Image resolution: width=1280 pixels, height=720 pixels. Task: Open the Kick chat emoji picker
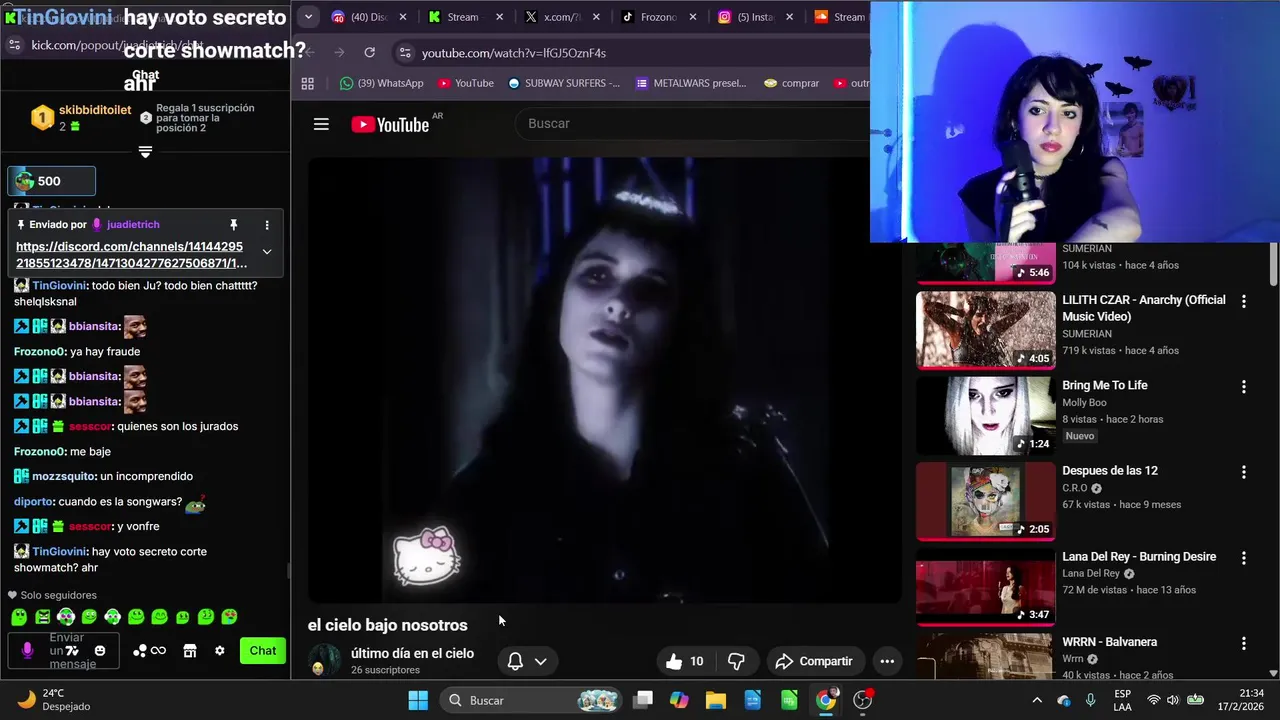[x=99, y=651]
